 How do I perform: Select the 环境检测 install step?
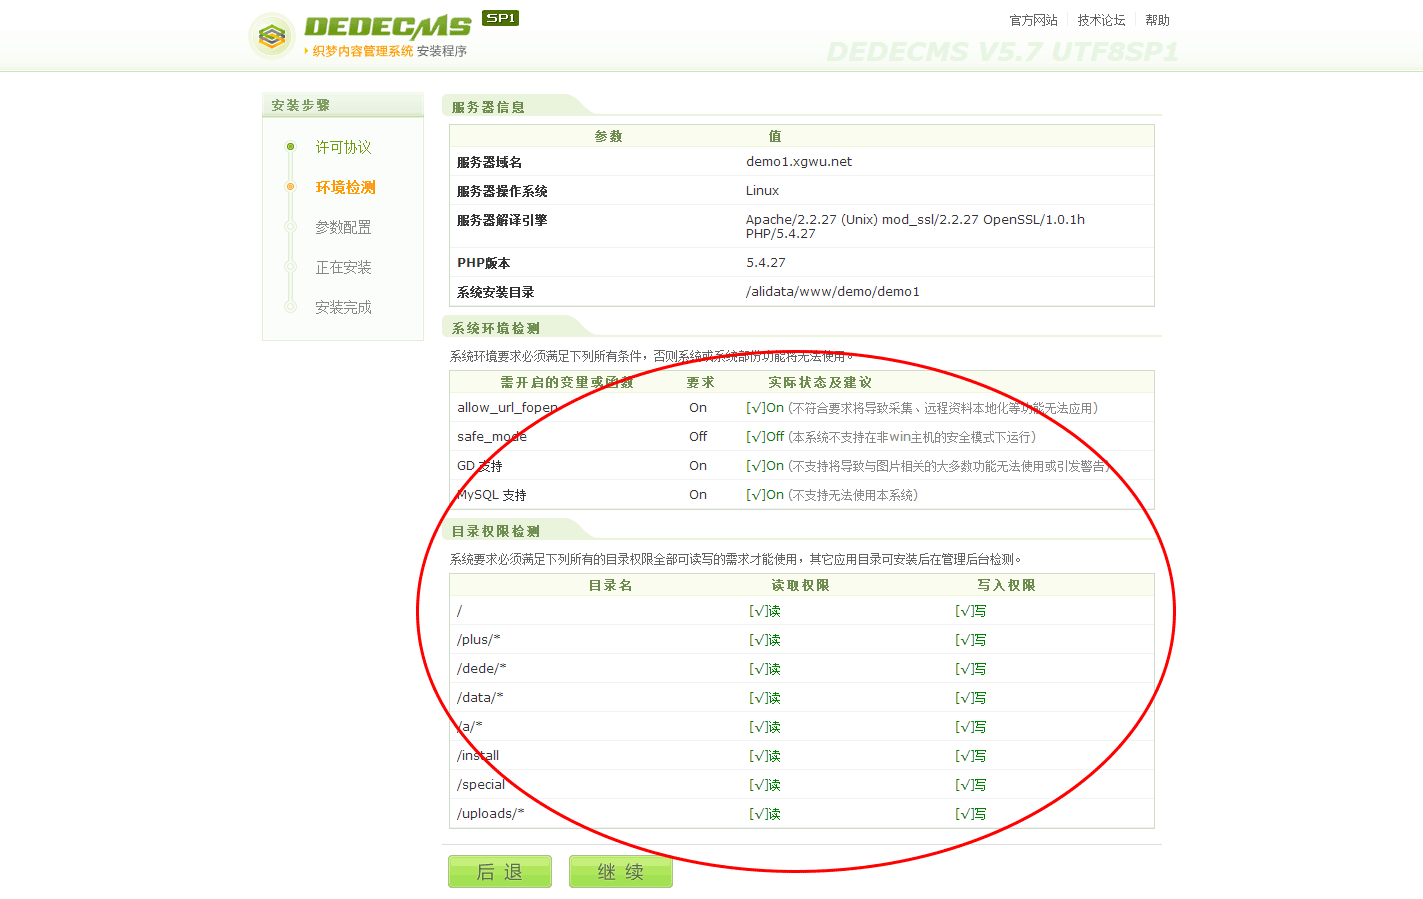pos(346,187)
